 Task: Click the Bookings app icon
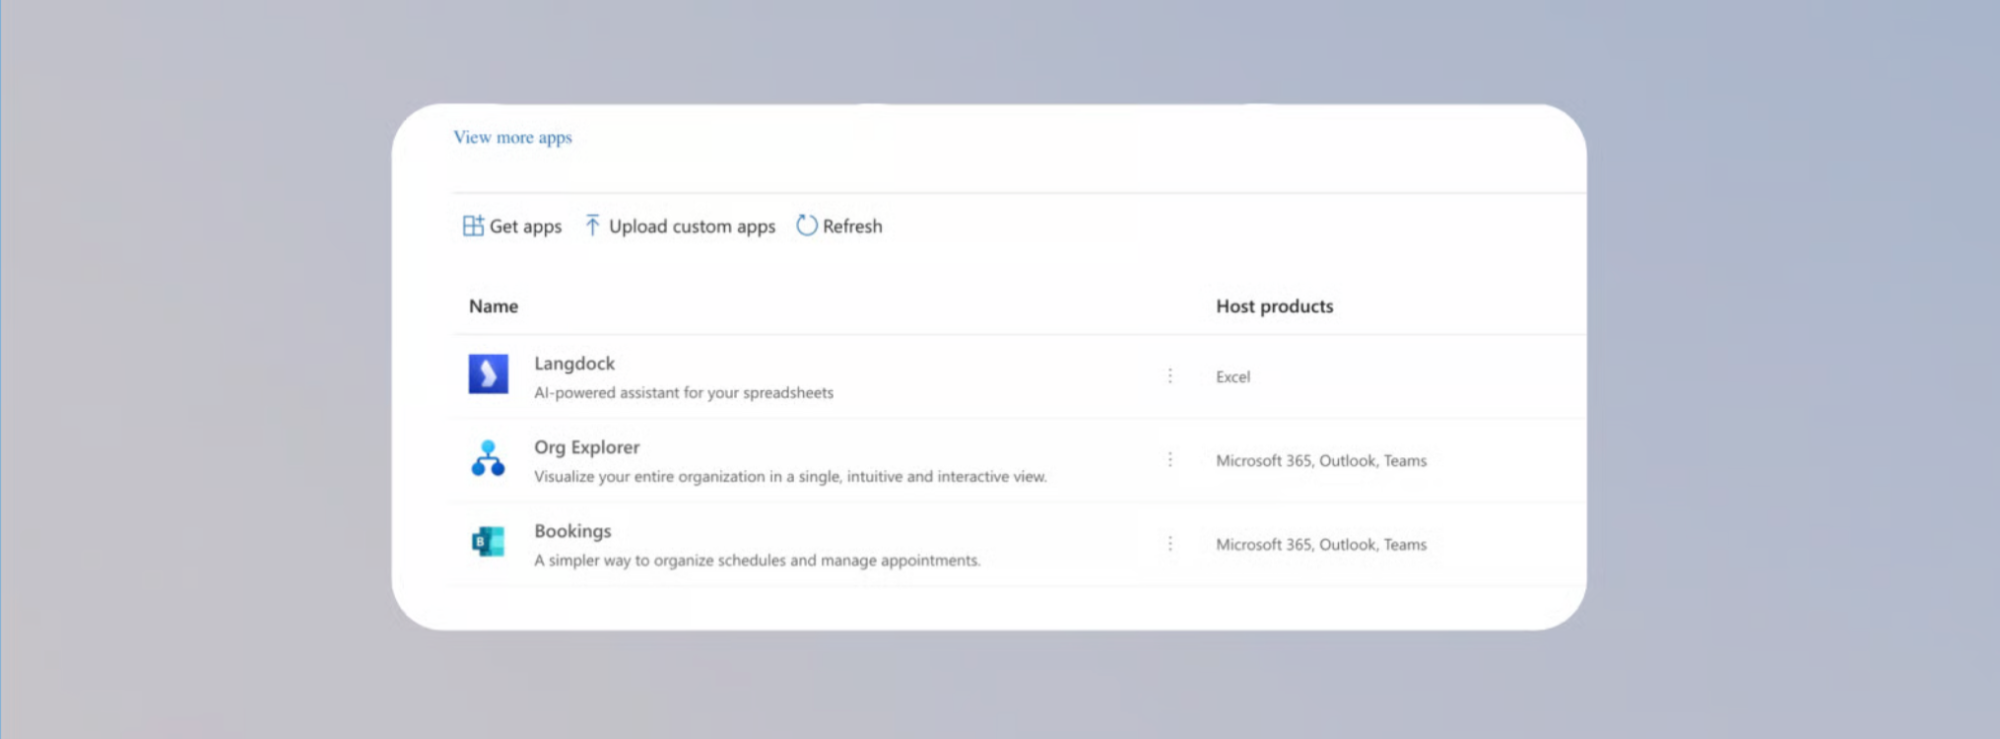[x=488, y=542]
